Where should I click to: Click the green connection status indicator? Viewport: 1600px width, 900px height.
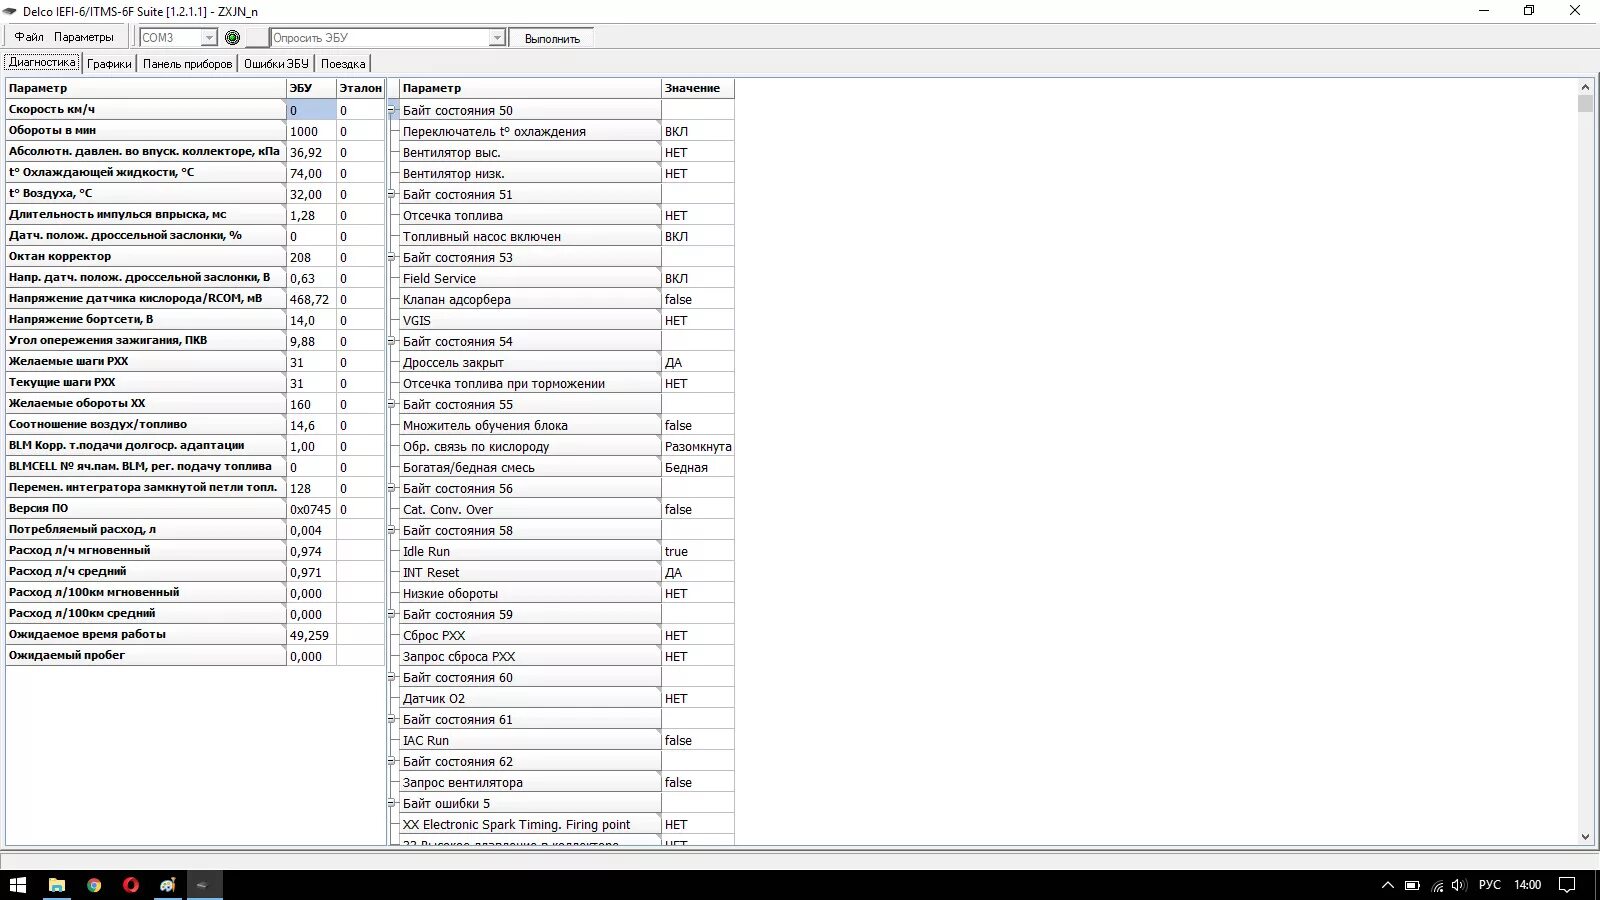[x=233, y=37]
